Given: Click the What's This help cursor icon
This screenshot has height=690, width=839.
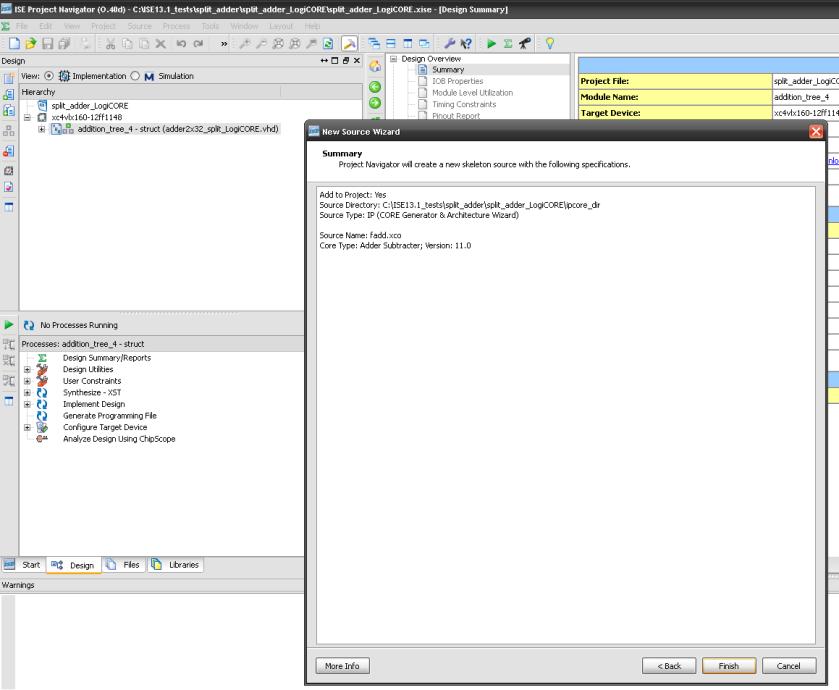Looking at the screenshot, I should [466, 43].
